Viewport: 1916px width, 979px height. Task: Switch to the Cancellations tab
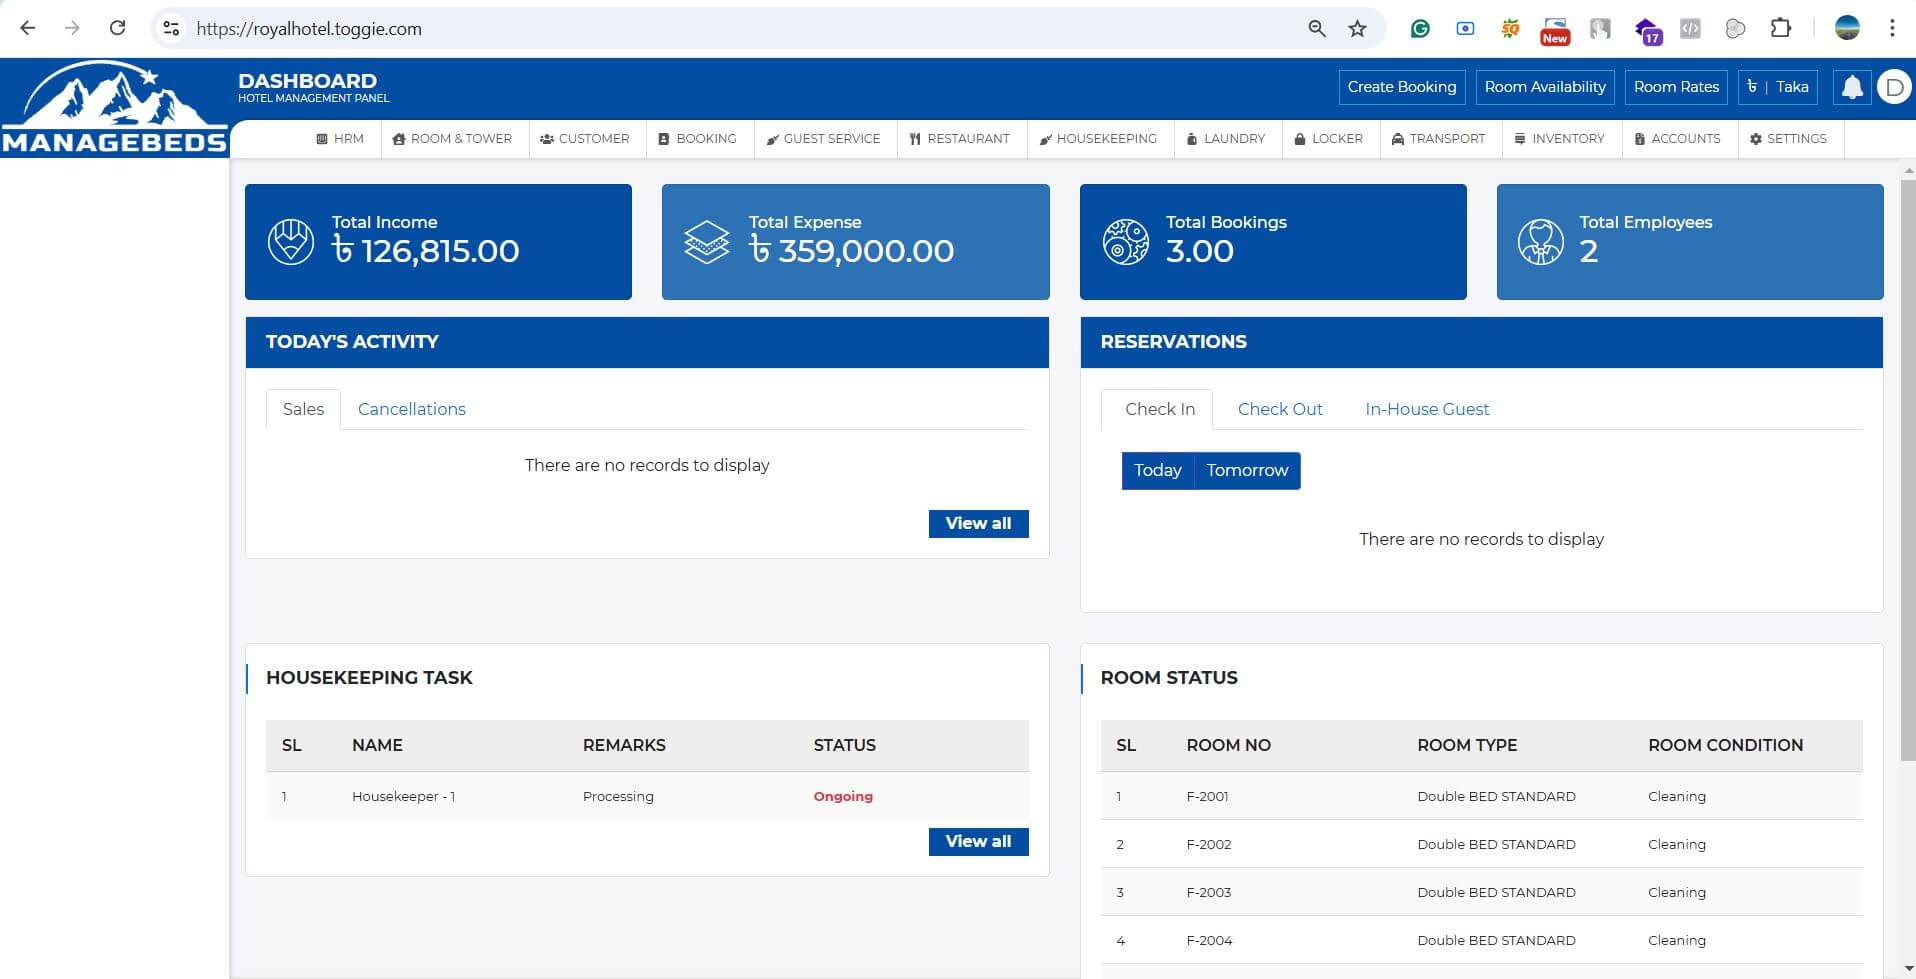[x=411, y=409]
